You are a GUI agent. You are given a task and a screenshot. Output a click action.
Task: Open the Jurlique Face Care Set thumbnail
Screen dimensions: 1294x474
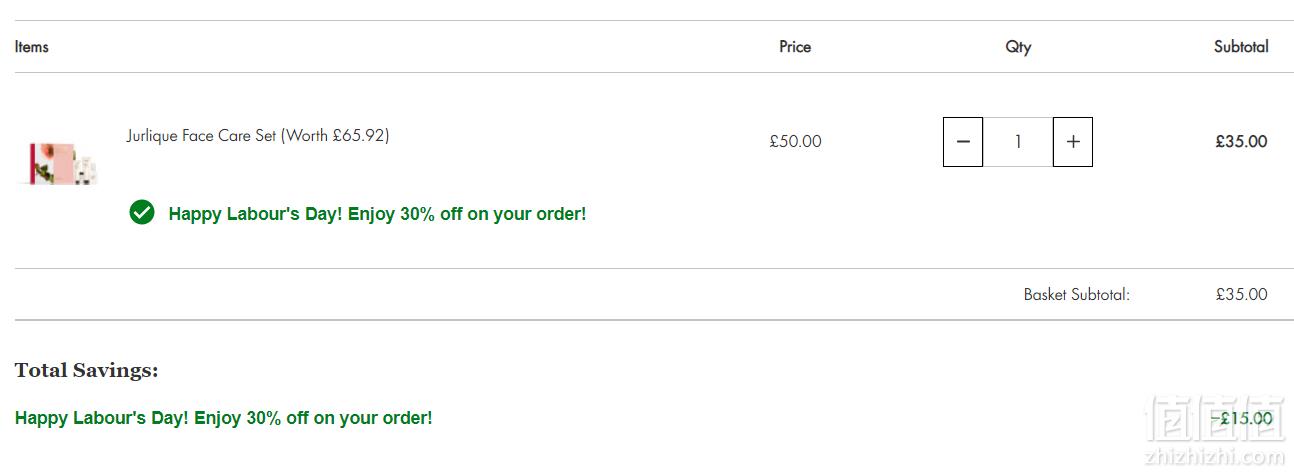click(64, 163)
